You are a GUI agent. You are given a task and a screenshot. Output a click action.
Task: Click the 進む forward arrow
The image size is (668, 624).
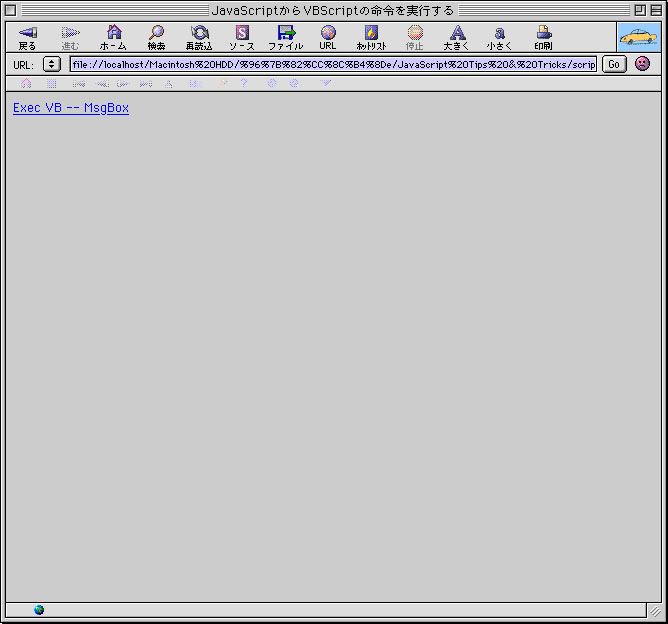click(x=70, y=38)
